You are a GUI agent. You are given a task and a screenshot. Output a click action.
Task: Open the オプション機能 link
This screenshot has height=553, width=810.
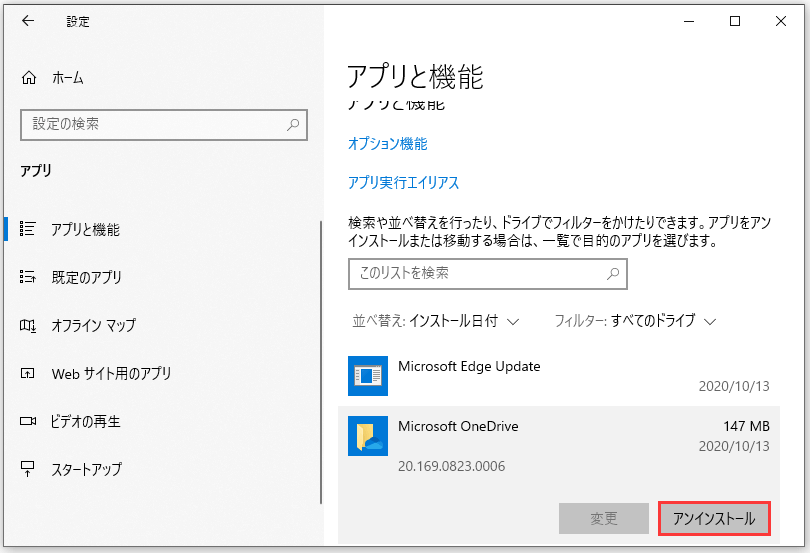387,144
